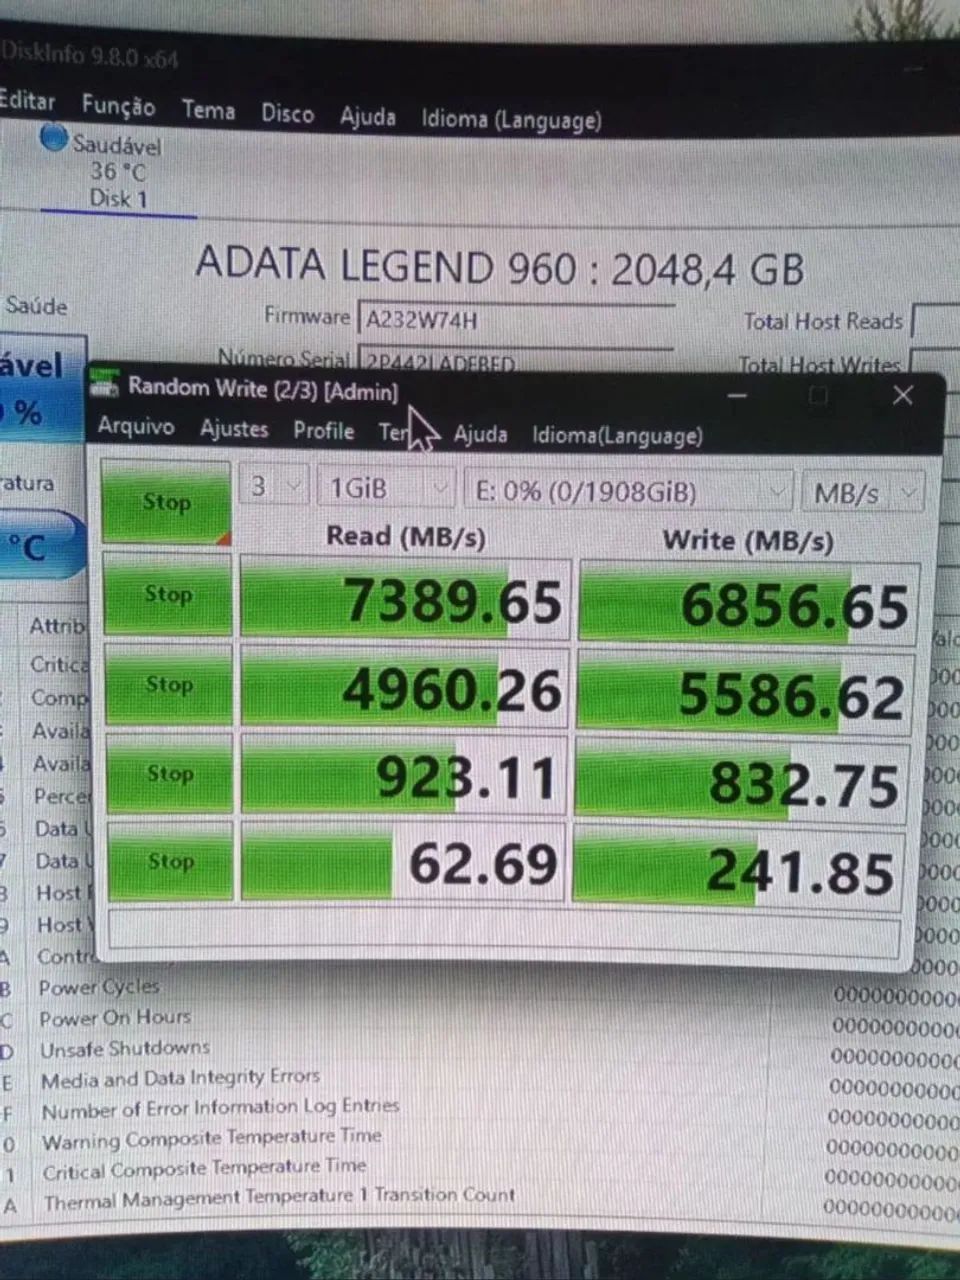Stop the test in the 7389.65 row
Image resolution: width=960 pixels, height=1280 pixels.
pos(167,594)
